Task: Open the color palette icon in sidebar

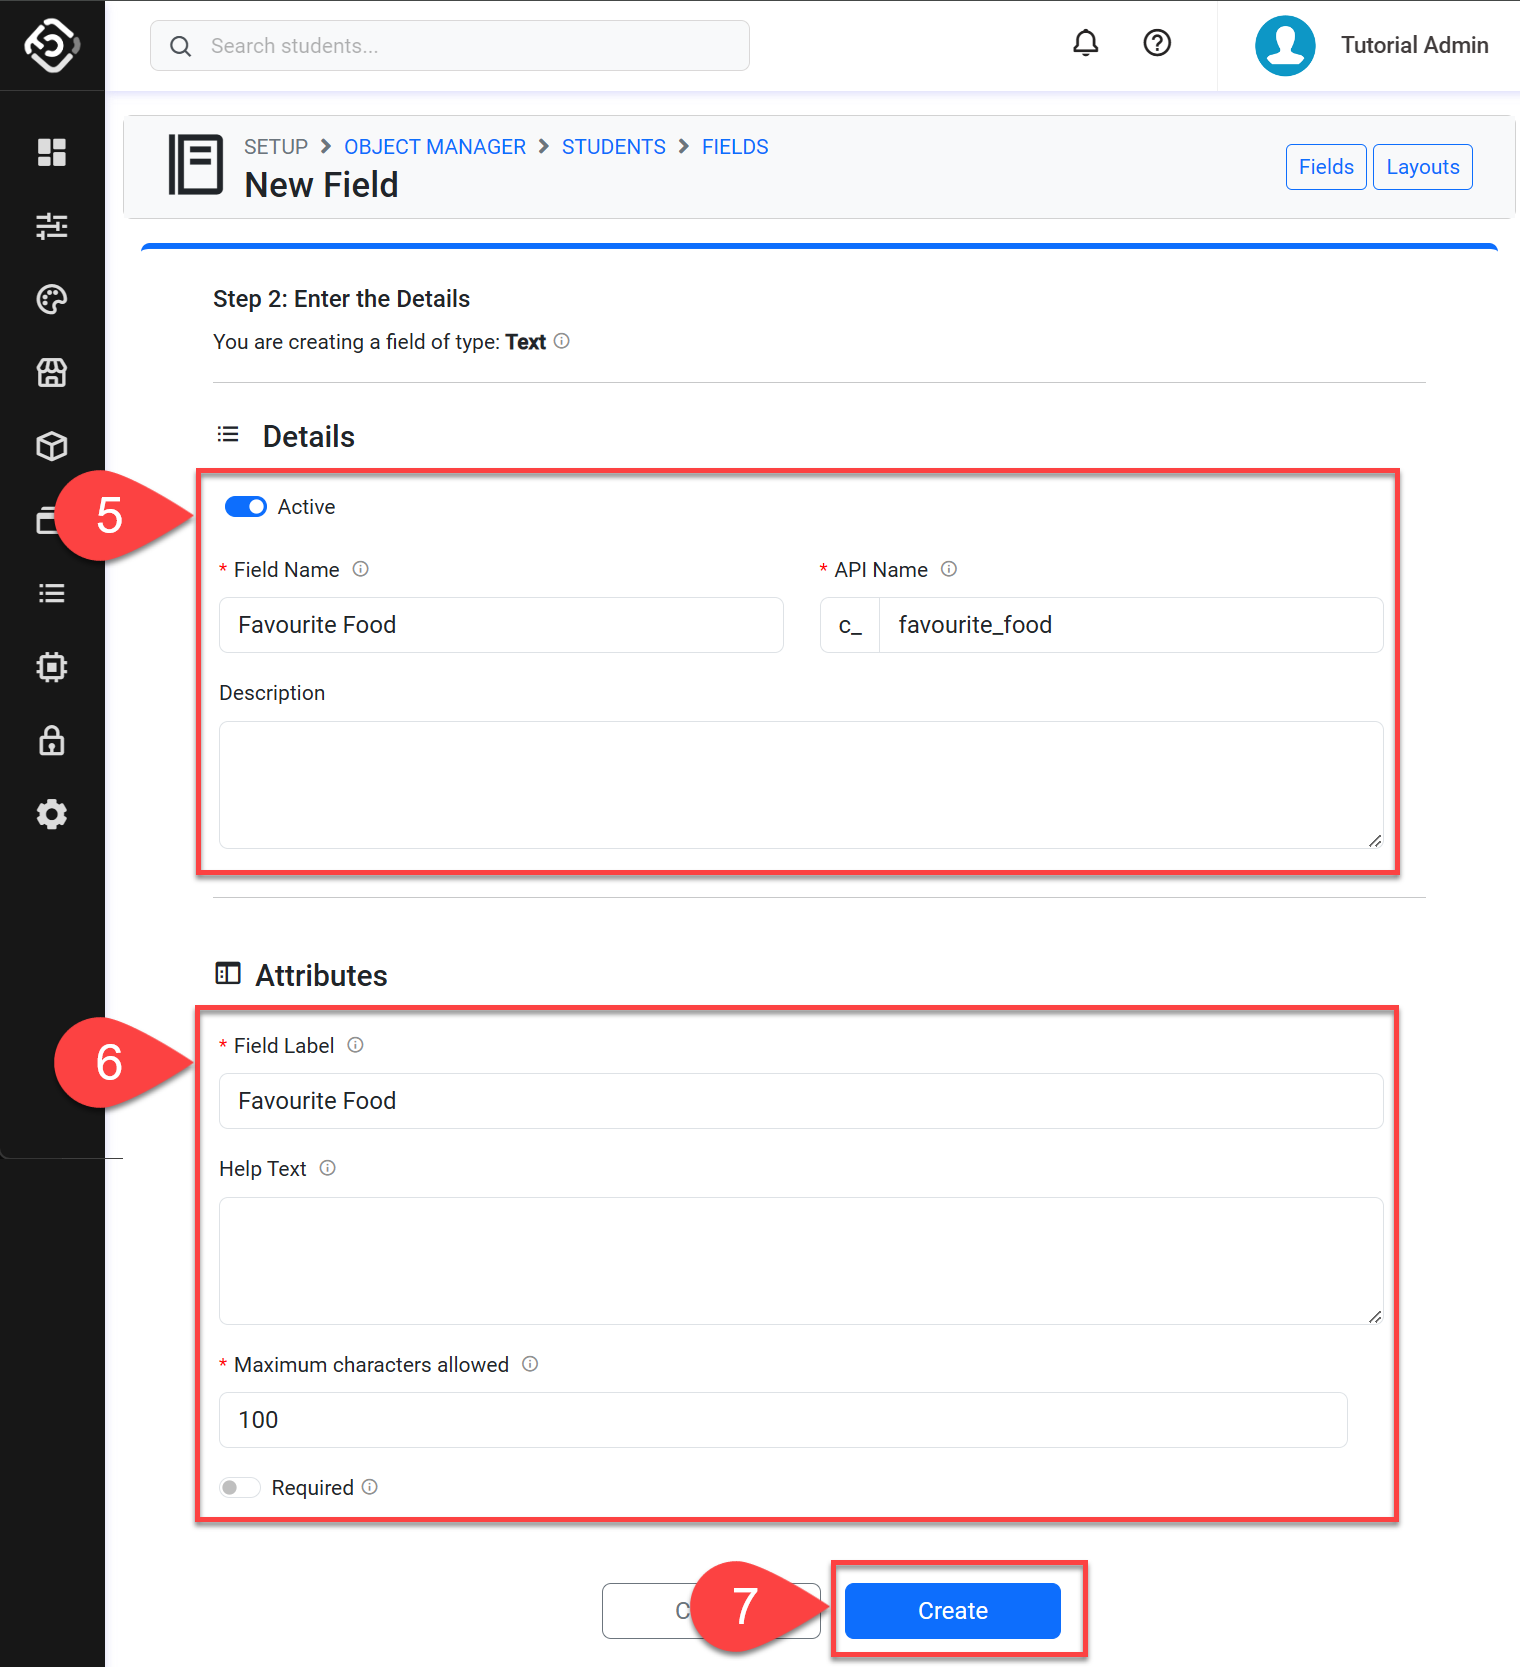Action: click(52, 299)
